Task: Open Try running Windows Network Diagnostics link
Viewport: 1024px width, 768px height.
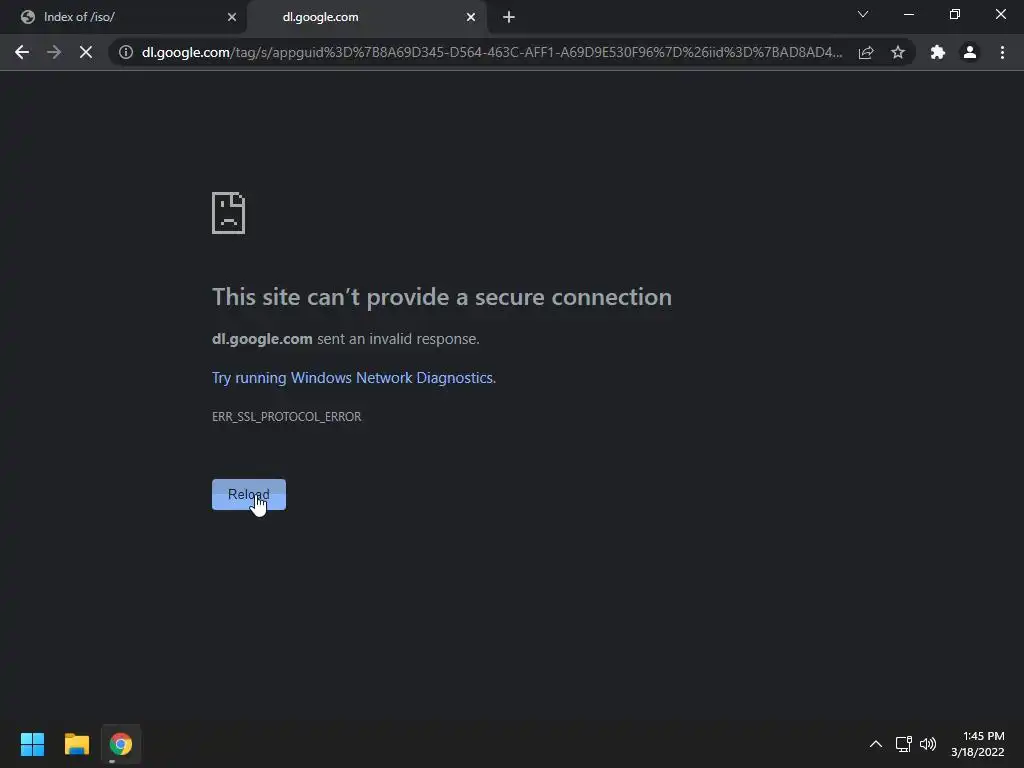Action: pos(353,378)
